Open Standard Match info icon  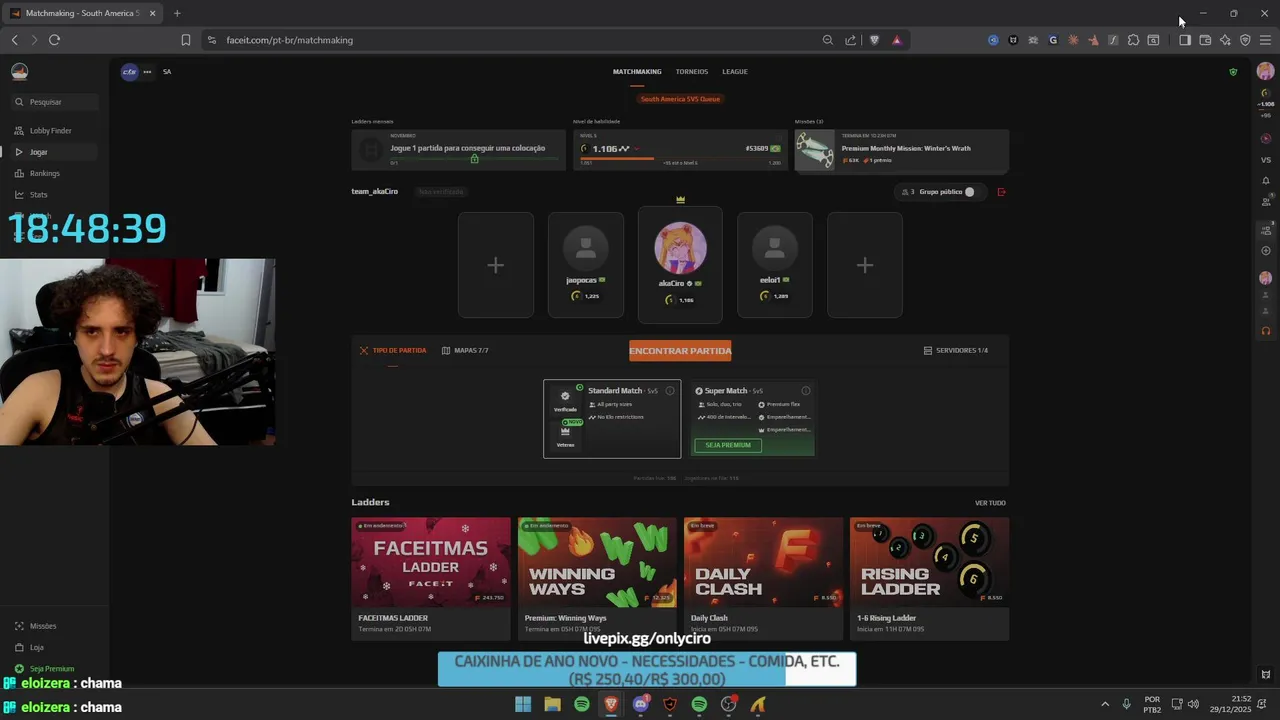pyautogui.click(x=670, y=391)
